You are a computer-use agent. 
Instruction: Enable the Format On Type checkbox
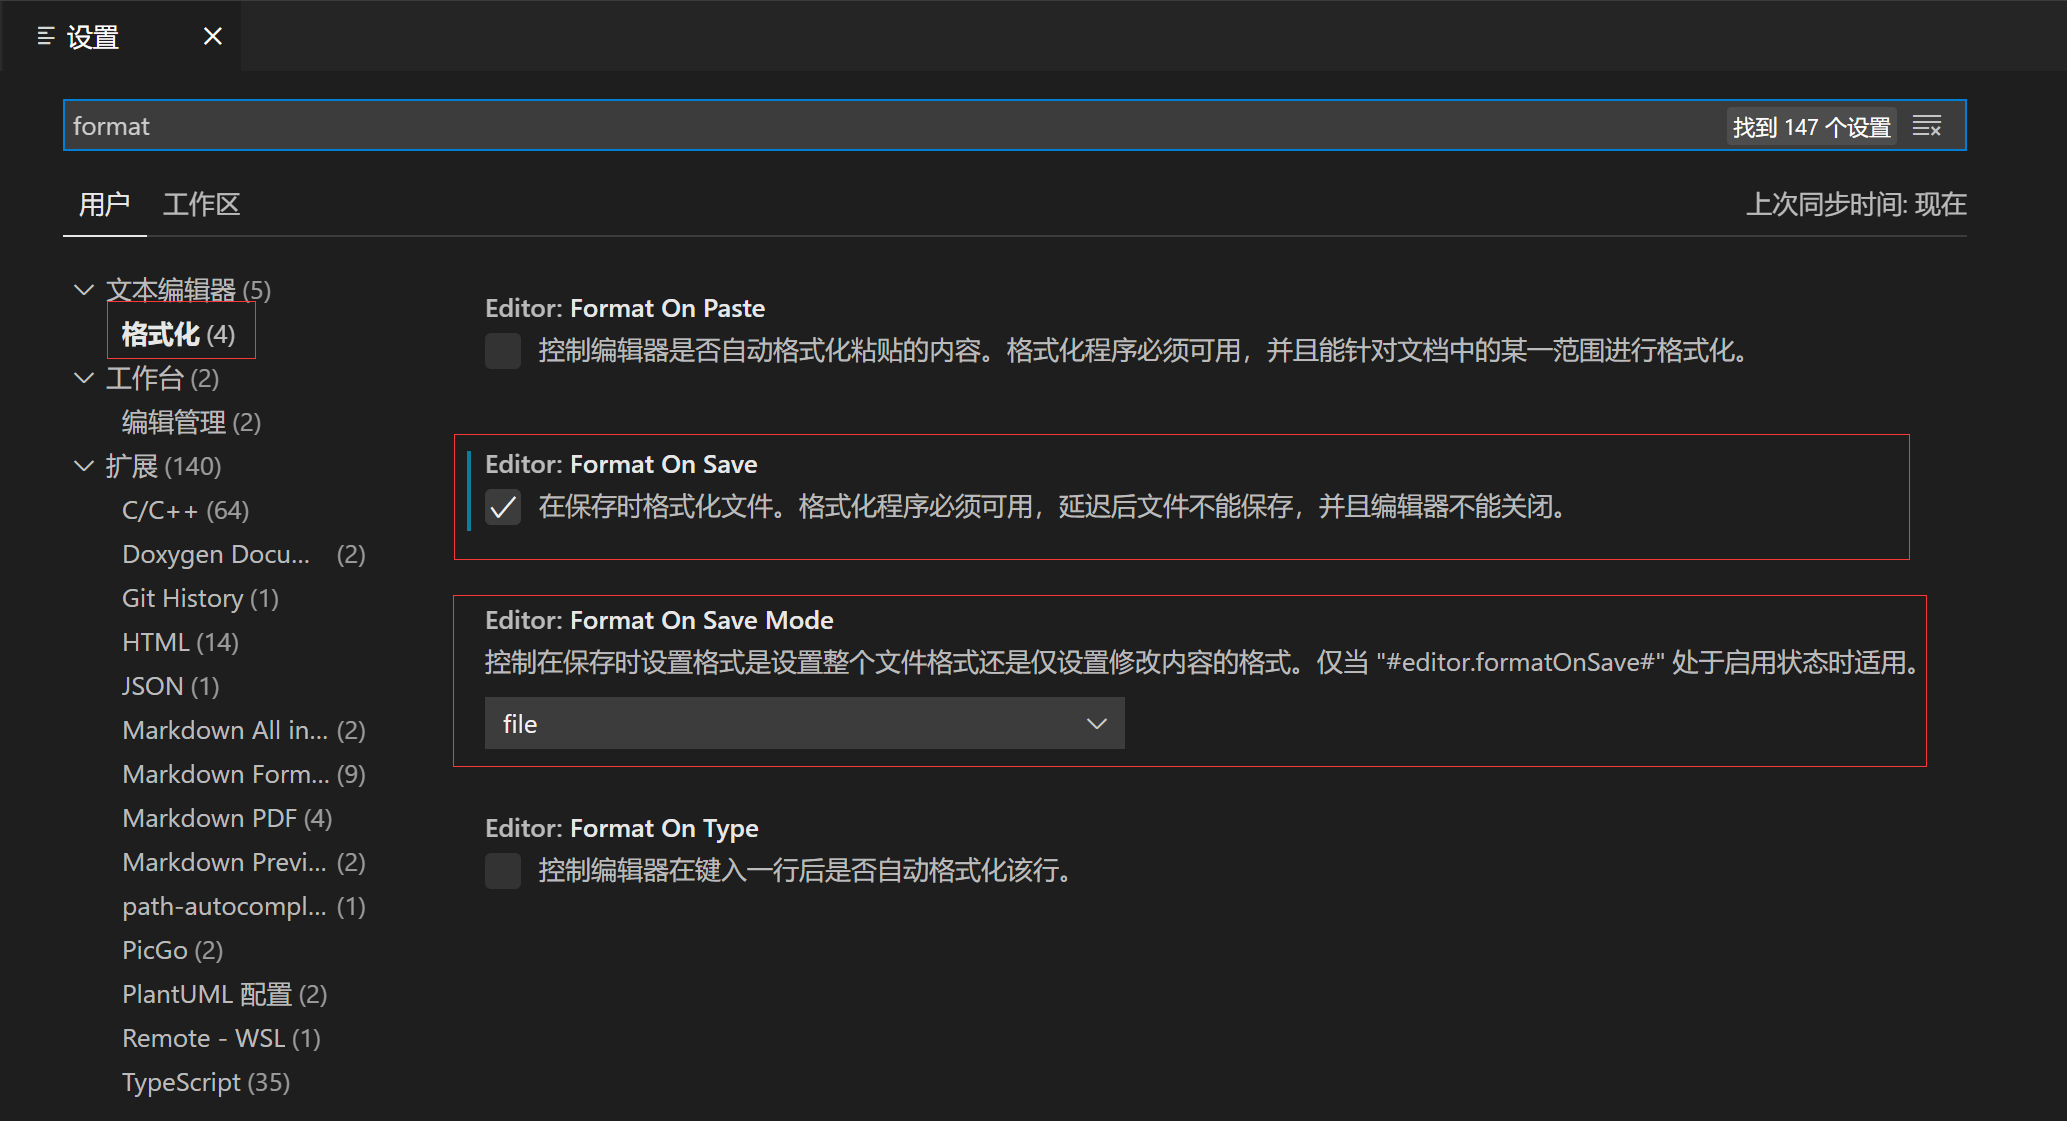503,870
